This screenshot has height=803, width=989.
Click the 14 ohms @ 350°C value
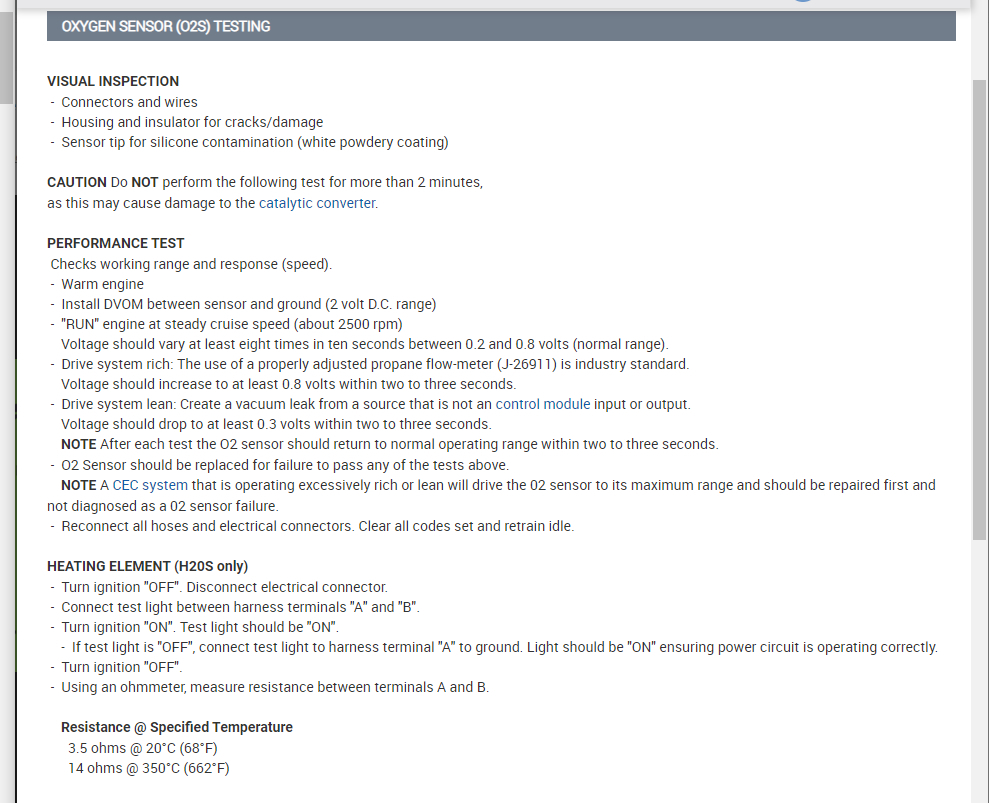coord(148,768)
